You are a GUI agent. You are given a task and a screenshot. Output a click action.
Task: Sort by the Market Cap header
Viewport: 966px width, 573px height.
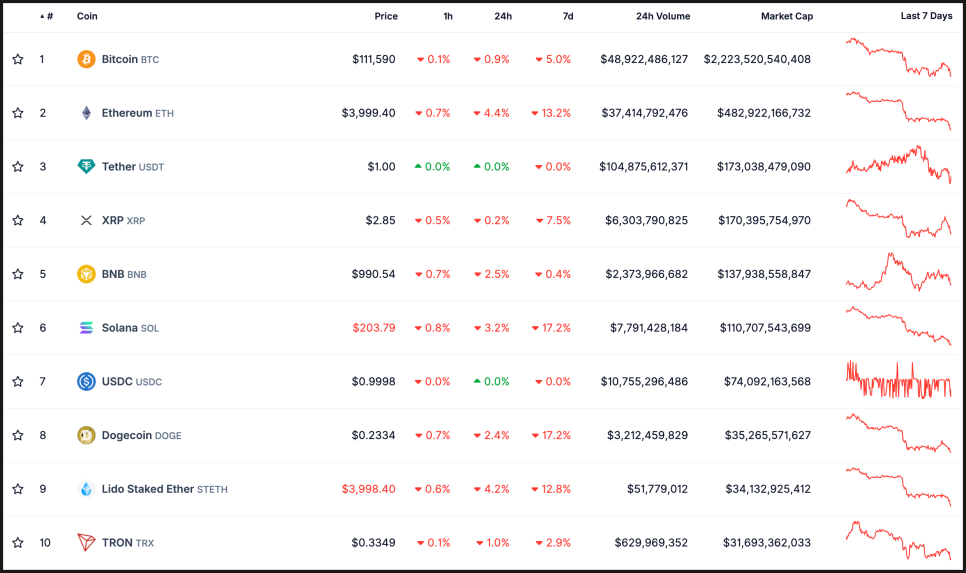click(787, 16)
